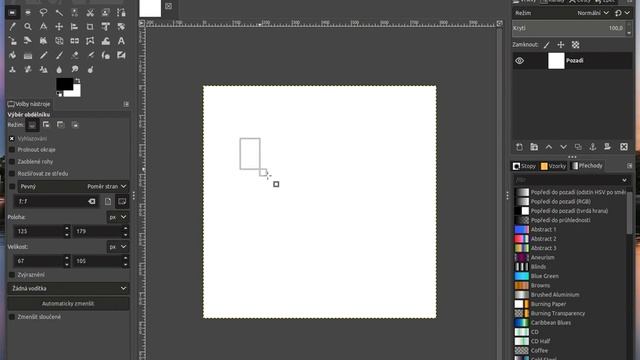Toggle the Vyhlazování checkbox
The width and height of the screenshot is (640, 360).
pos(12,139)
